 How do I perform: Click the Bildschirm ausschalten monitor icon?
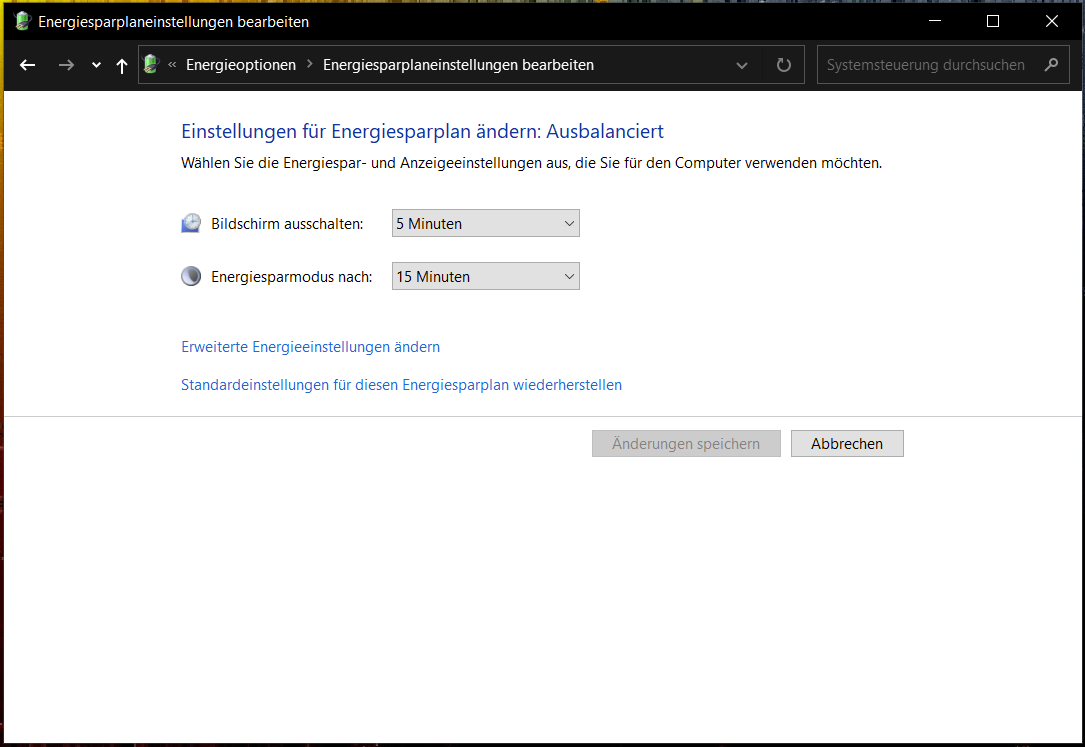coord(191,223)
